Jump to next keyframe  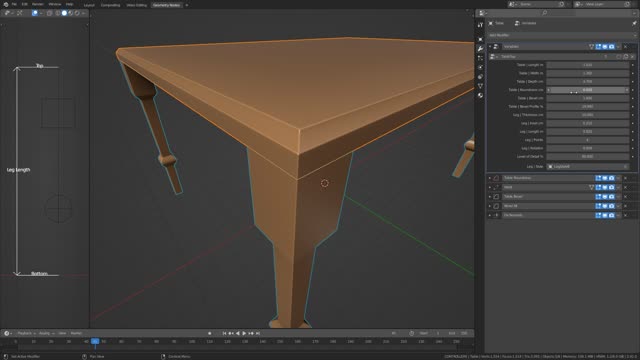click(251, 333)
